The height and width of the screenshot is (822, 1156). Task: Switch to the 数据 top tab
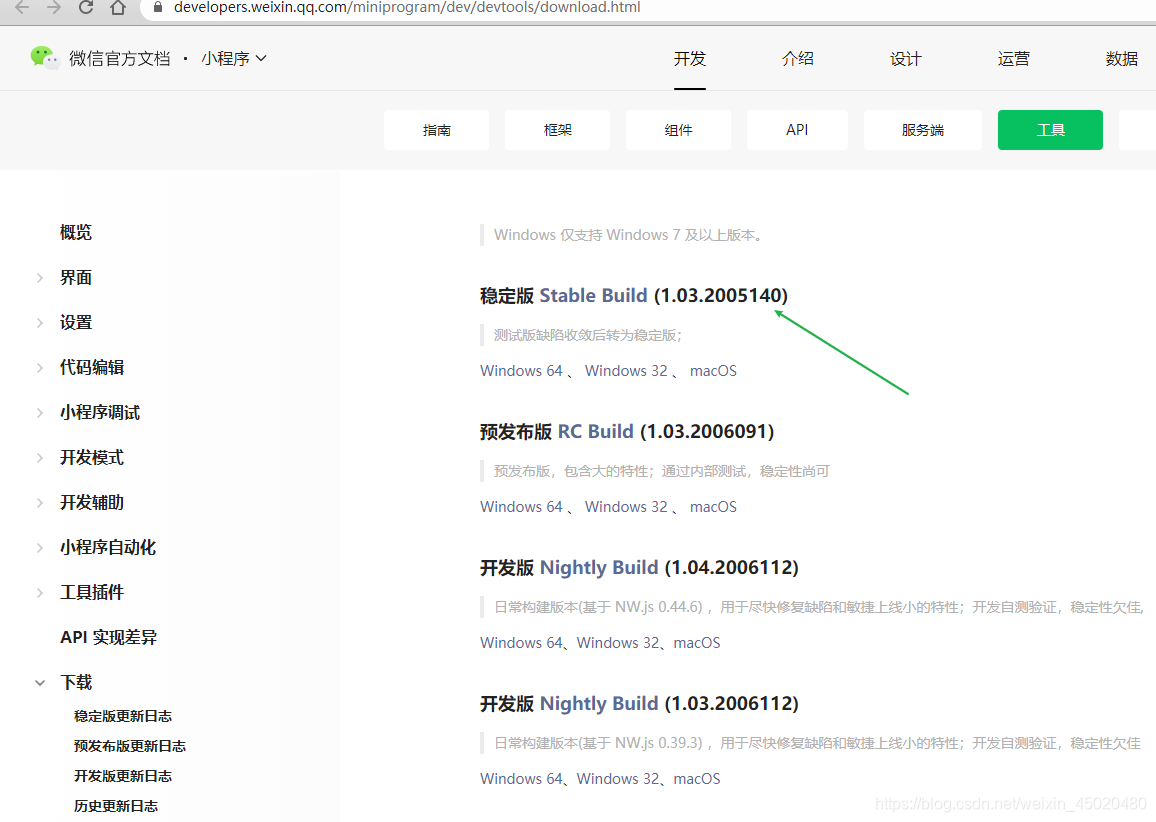pyautogui.click(x=1121, y=59)
